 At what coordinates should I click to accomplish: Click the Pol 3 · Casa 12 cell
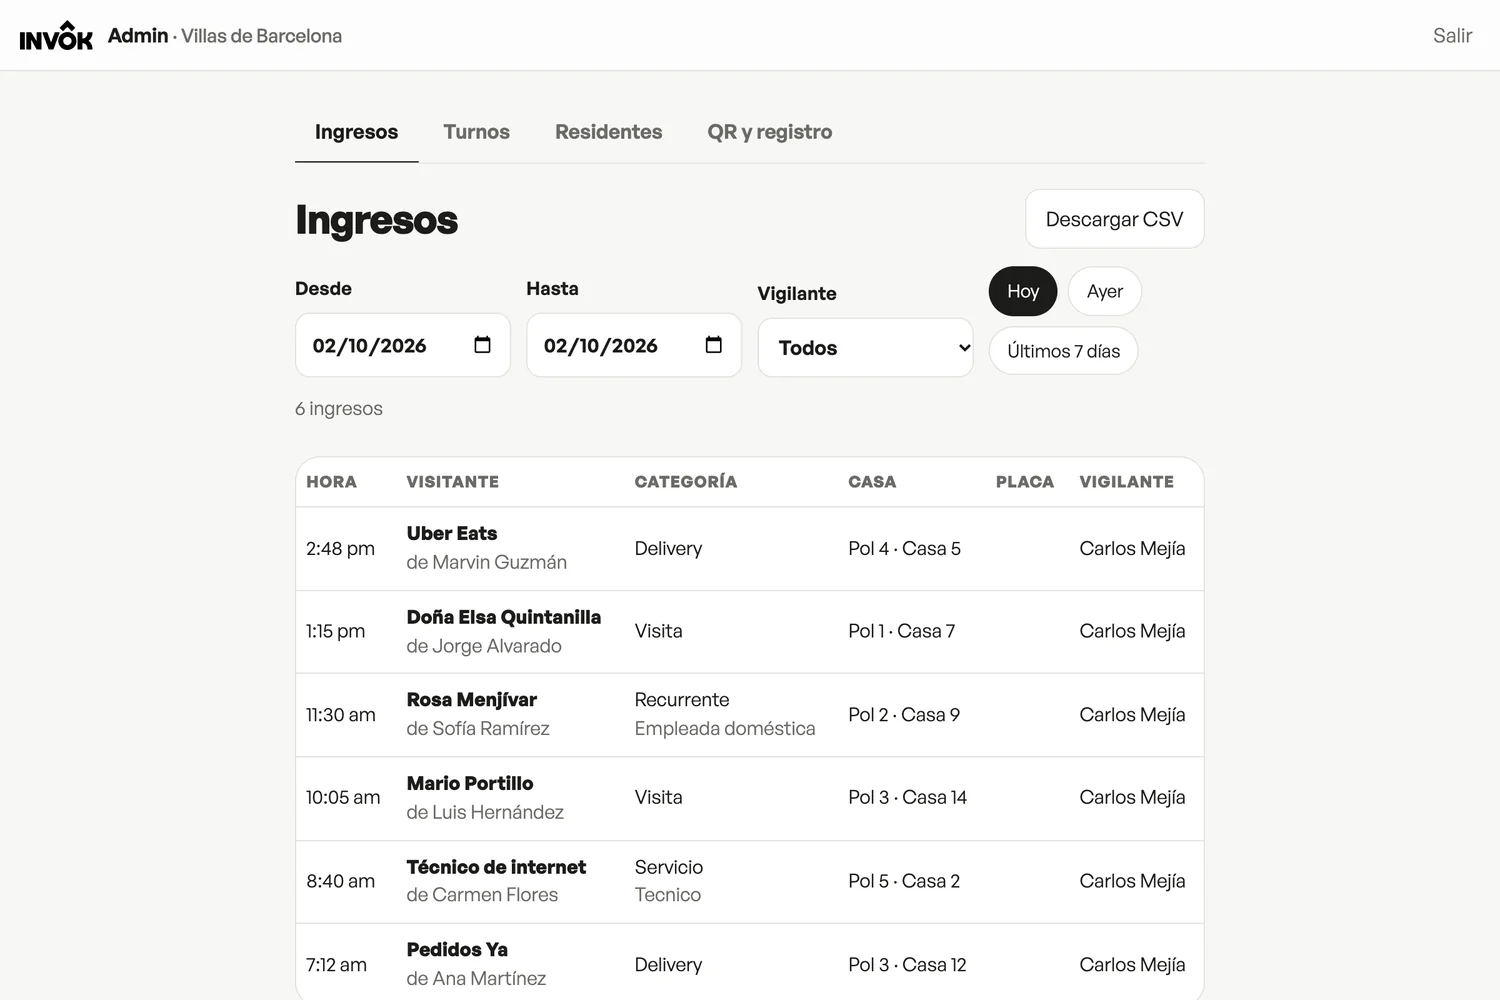point(907,965)
